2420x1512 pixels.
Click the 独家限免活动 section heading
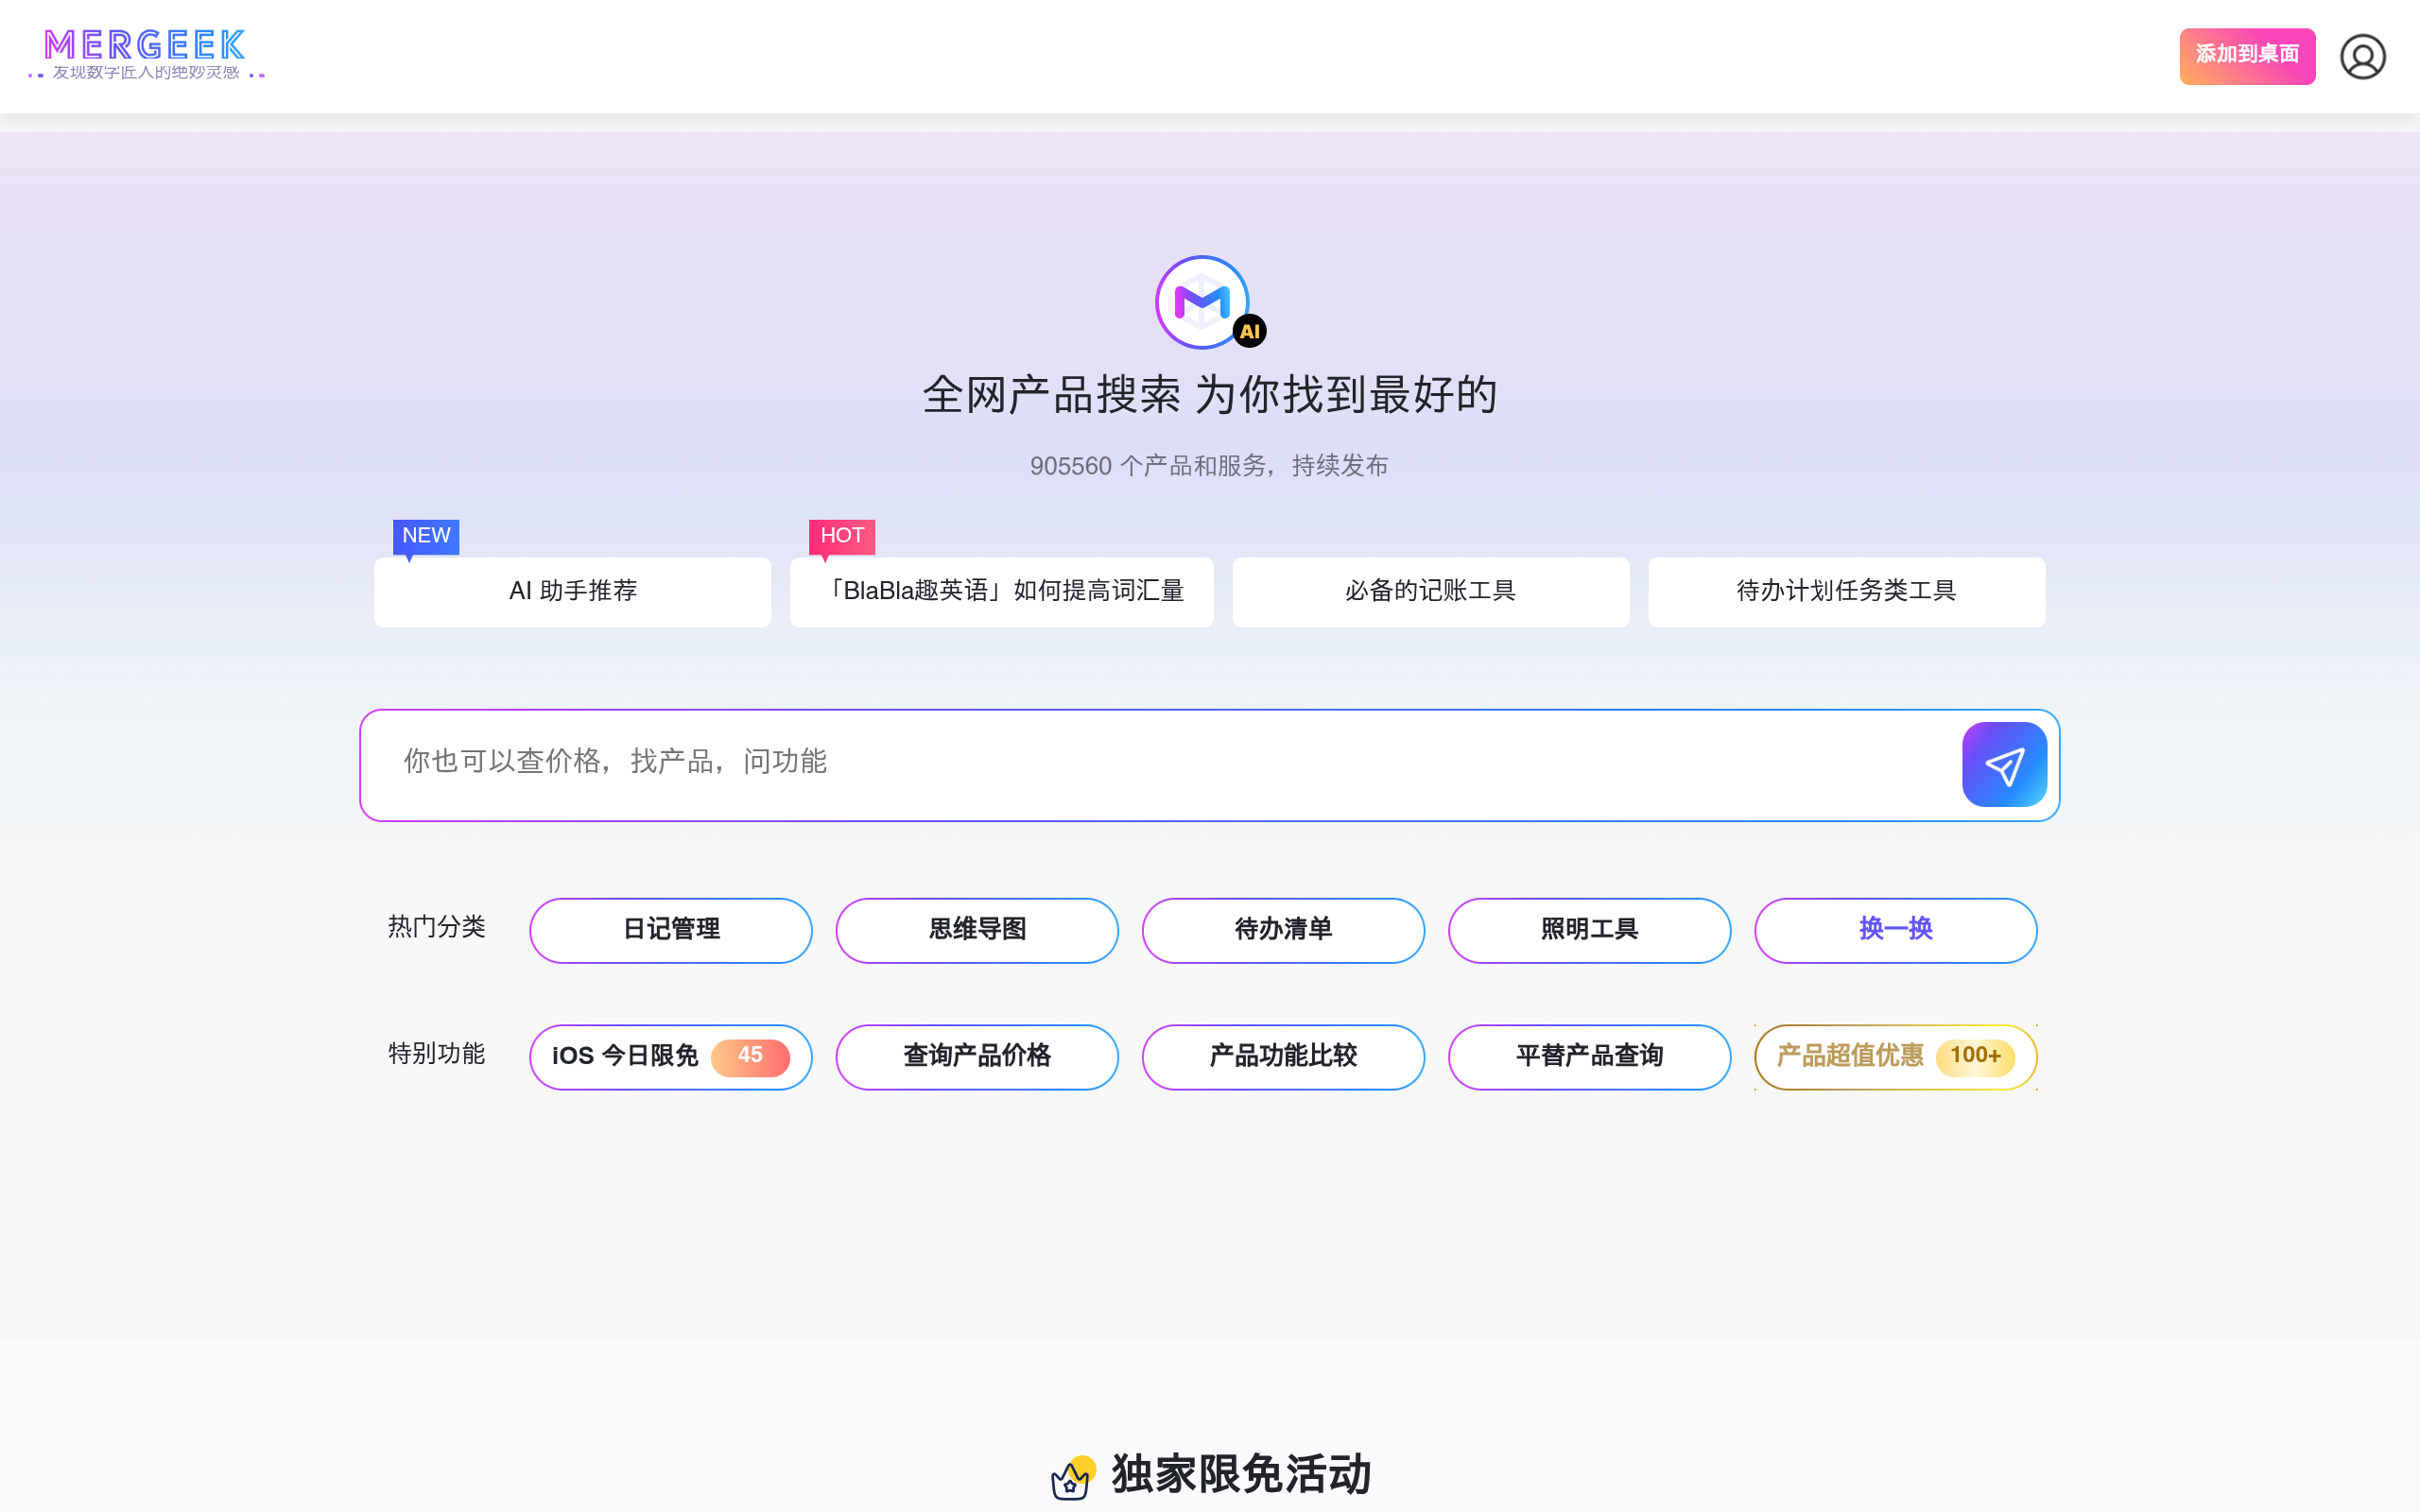(x=1241, y=1475)
